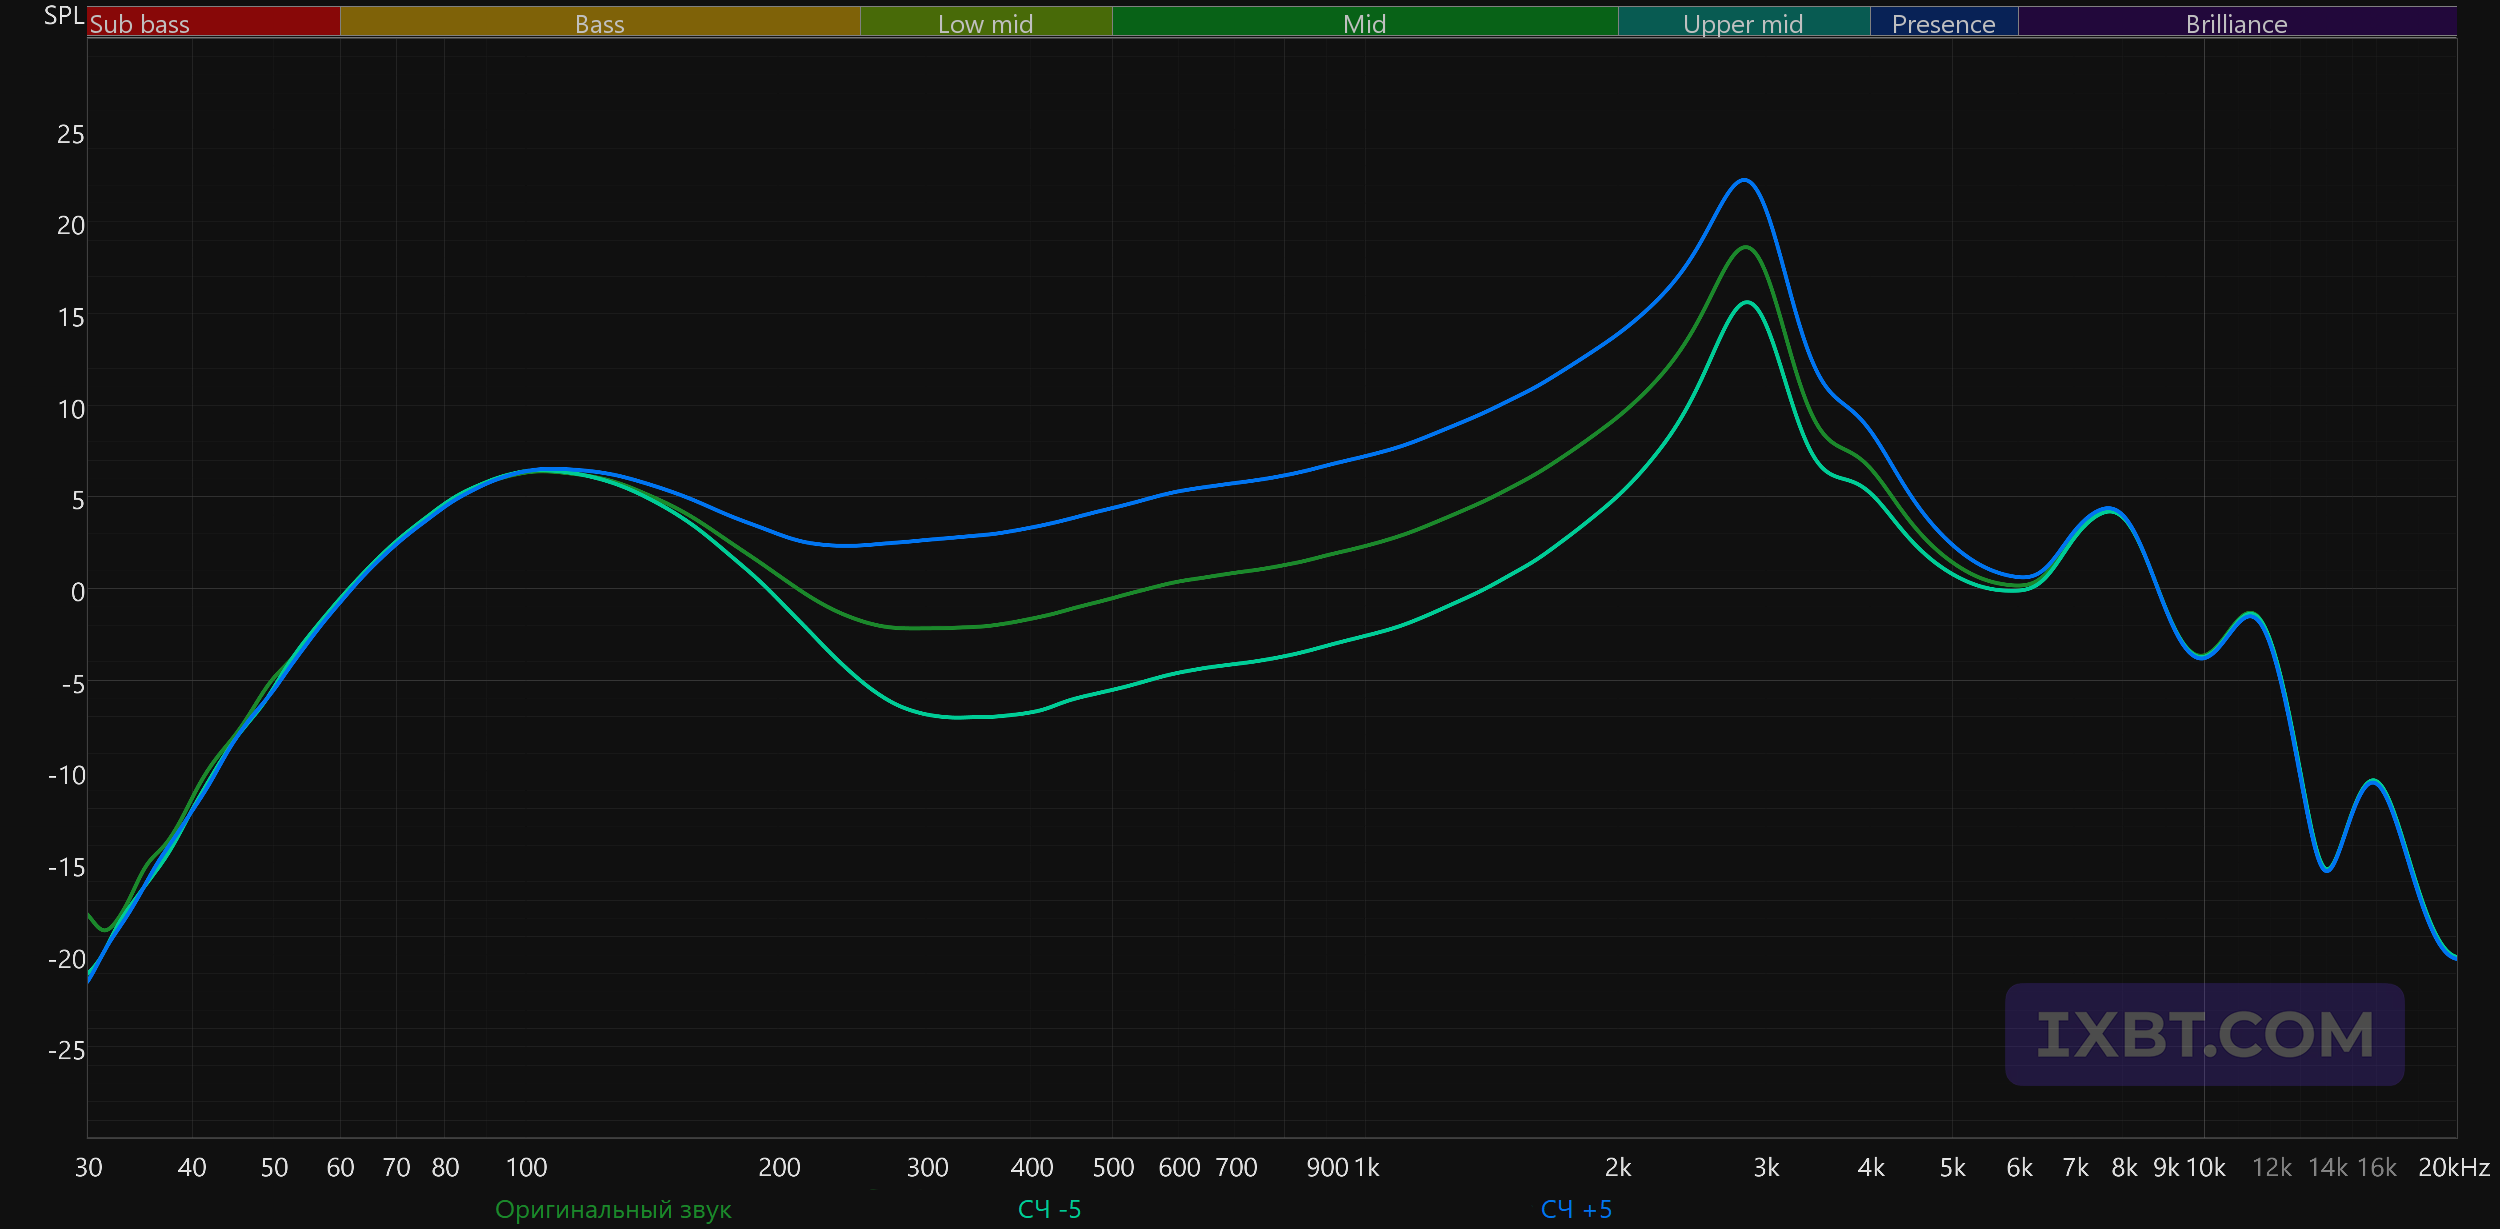This screenshot has width=2500, height=1229.
Task: Click the 1k frequency axis label
Action: tap(1366, 1168)
